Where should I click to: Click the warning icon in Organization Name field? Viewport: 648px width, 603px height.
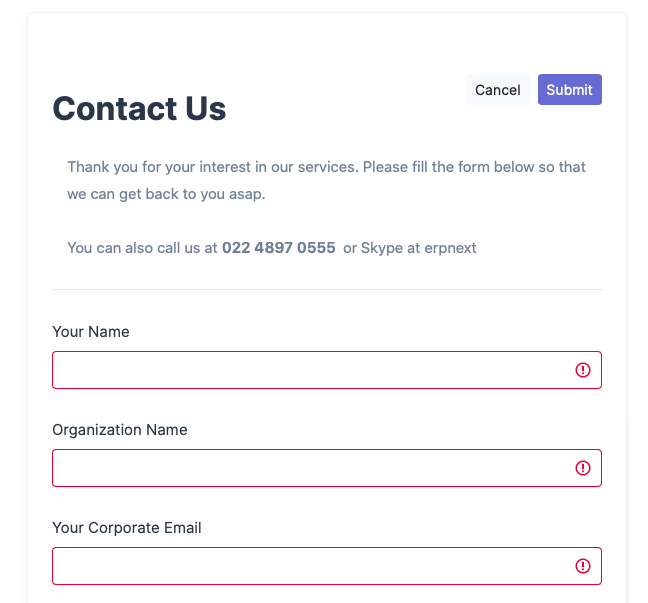coord(583,468)
